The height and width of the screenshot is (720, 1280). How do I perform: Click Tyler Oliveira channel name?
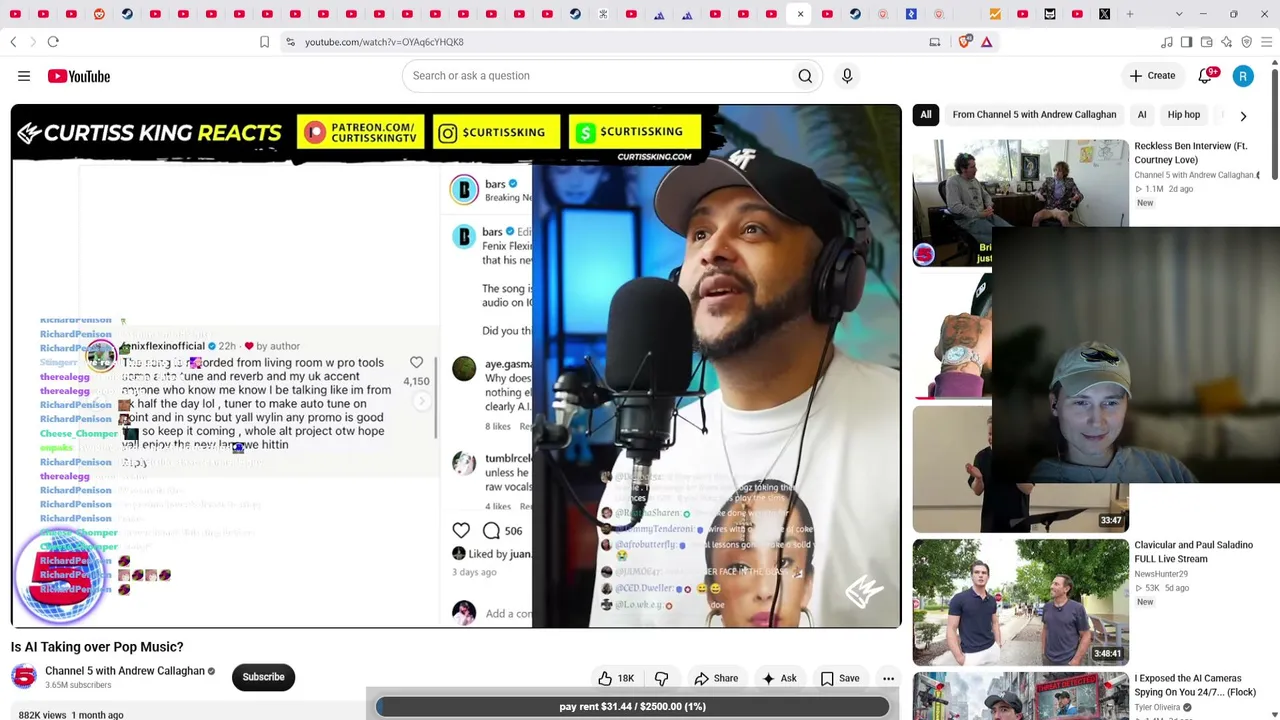pos(1158,707)
